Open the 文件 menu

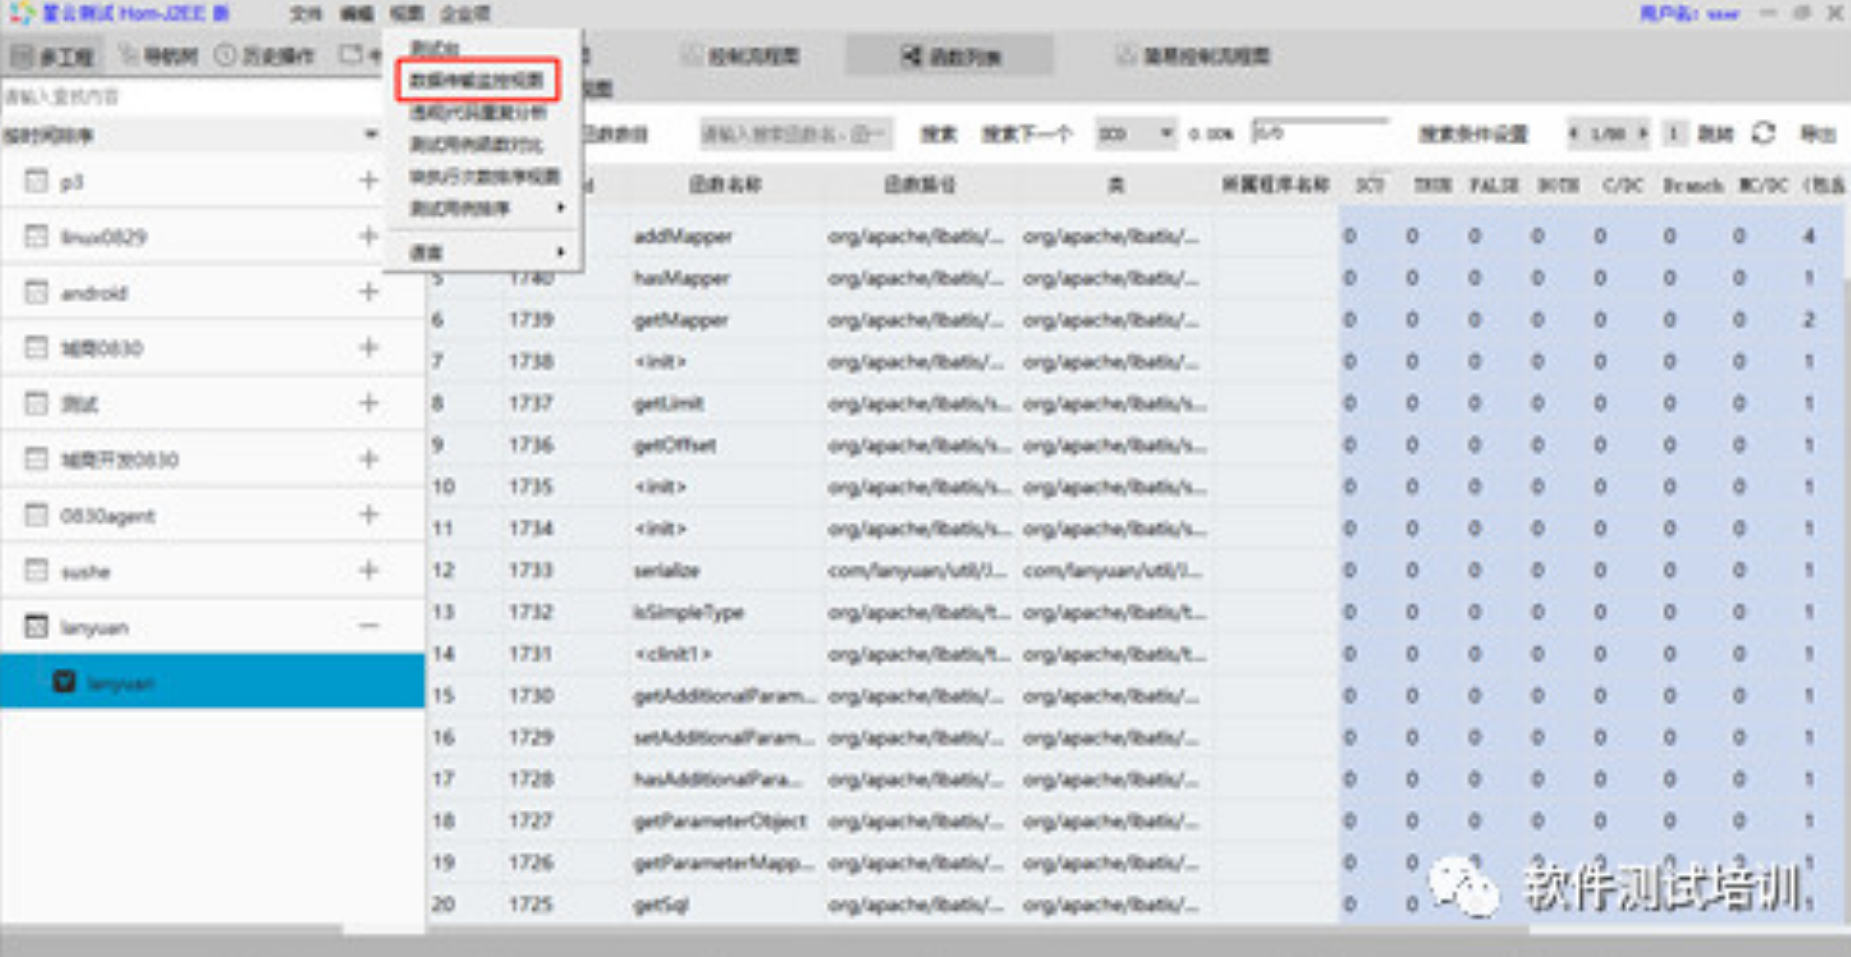tap(306, 14)
